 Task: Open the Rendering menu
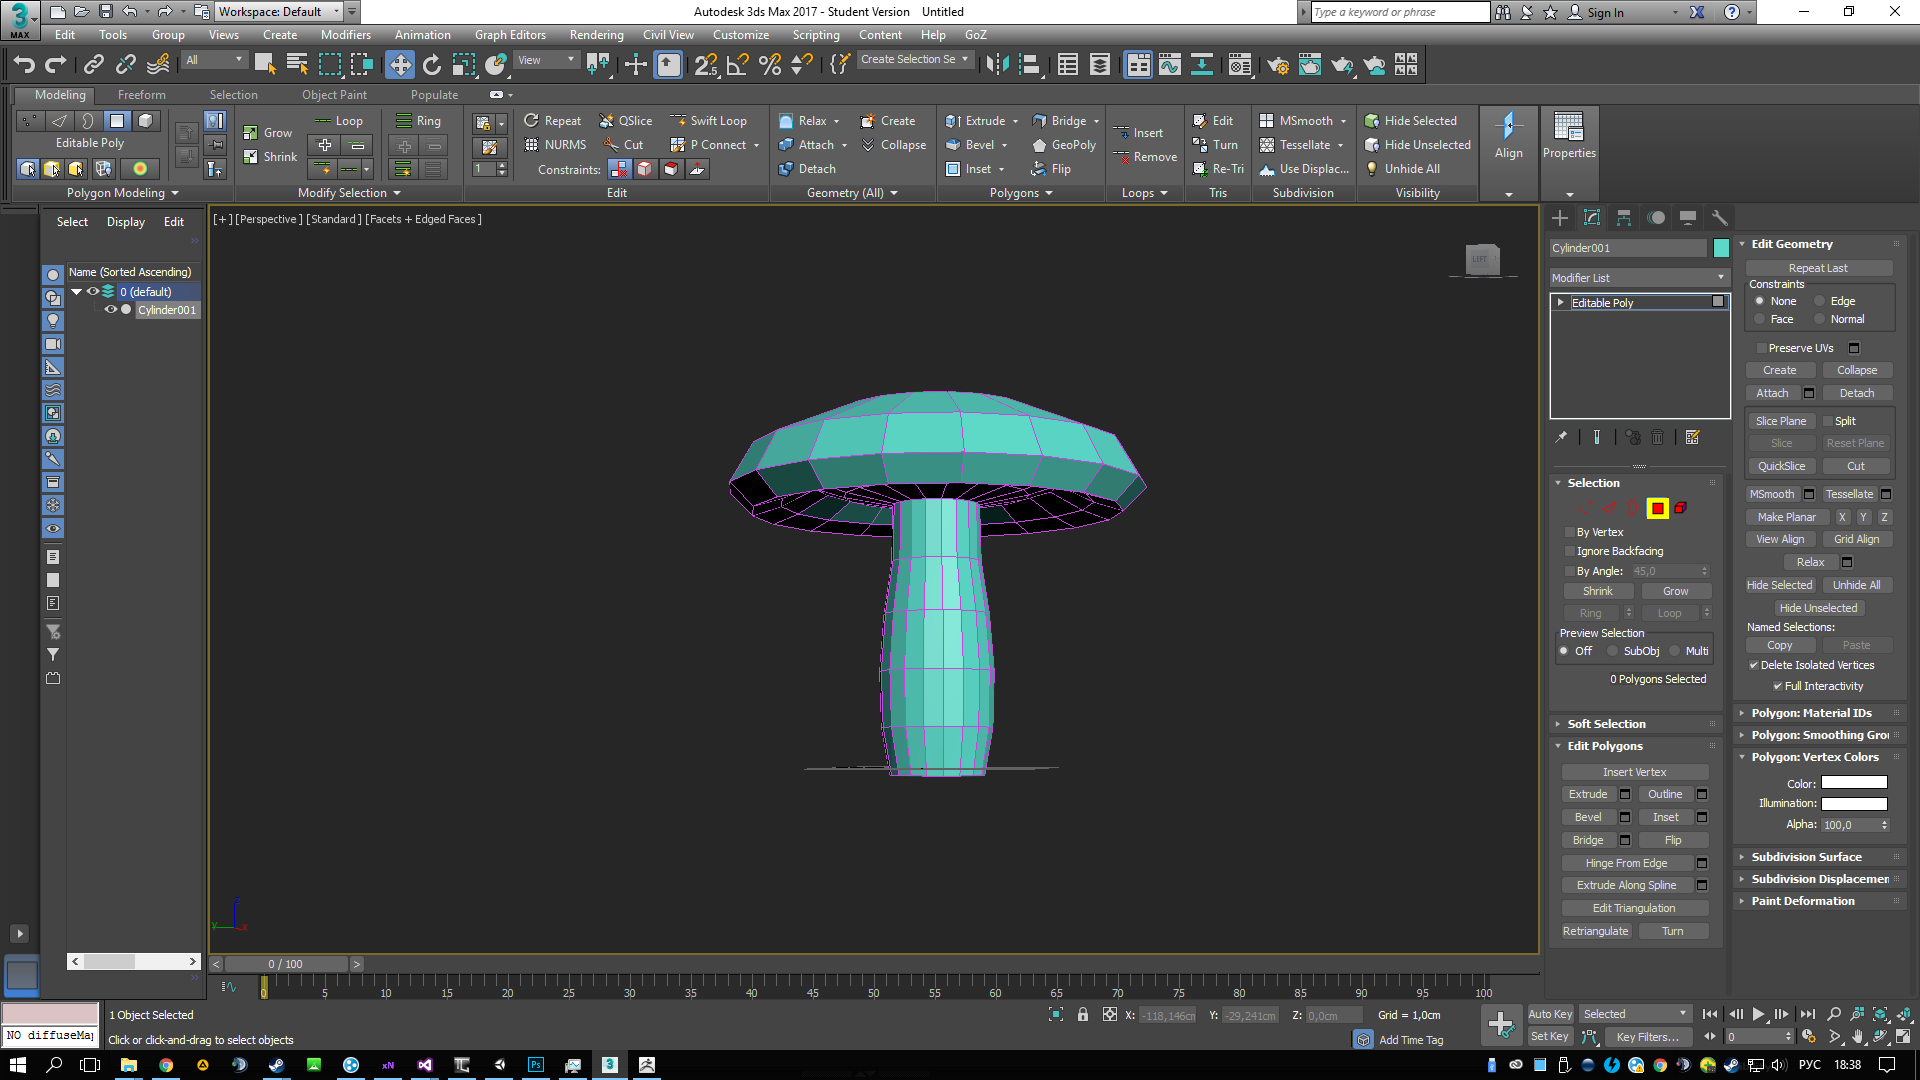[x=596, y=35]
